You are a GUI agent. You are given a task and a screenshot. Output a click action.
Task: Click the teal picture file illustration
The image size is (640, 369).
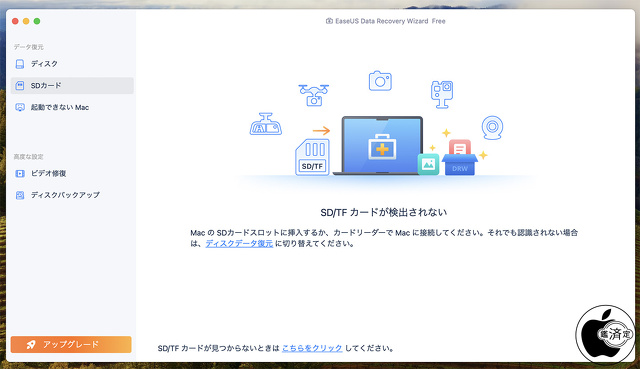428,164
